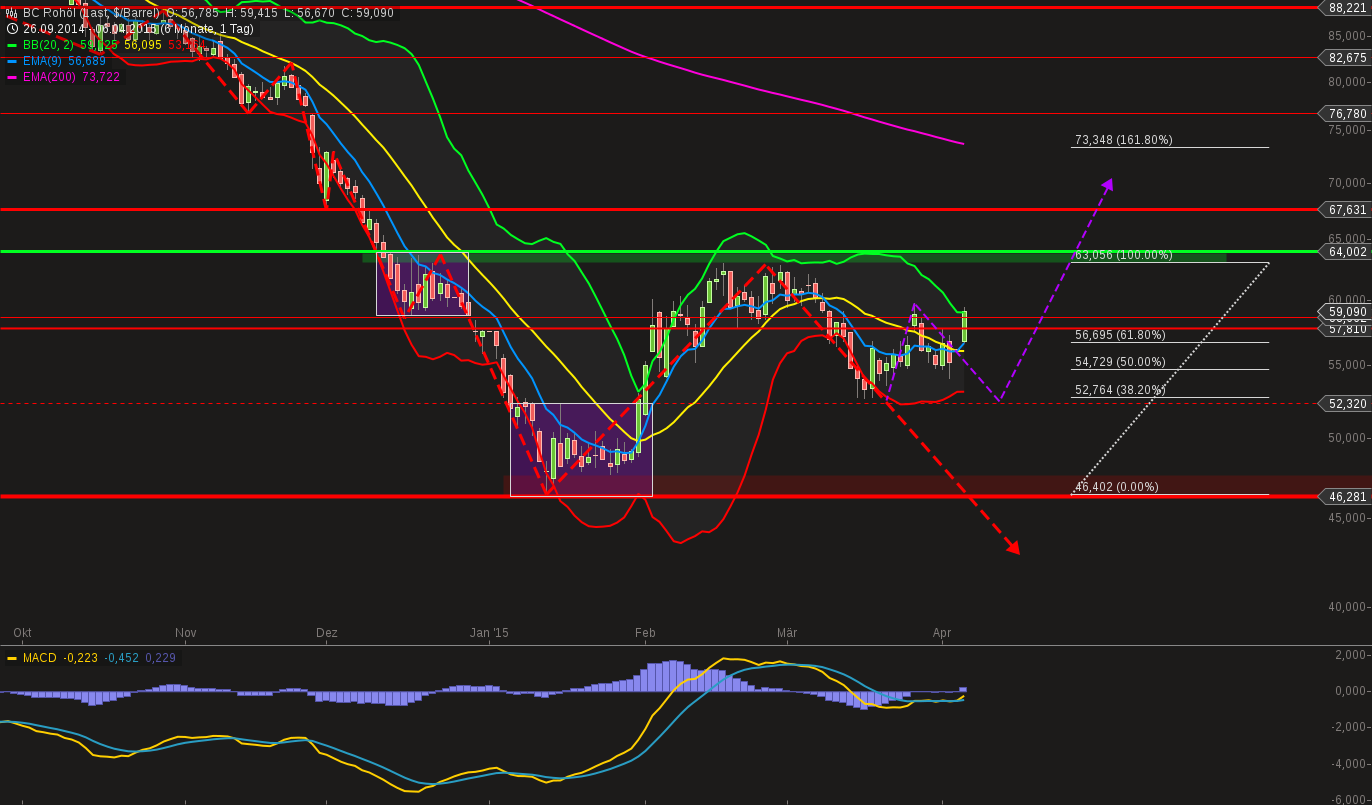Image resolution: width=1372 pixels, height=805 pixels.
Task: Click the 56,695 (61.80%) Fibonacci label
Action: [x=1120, y=335]
